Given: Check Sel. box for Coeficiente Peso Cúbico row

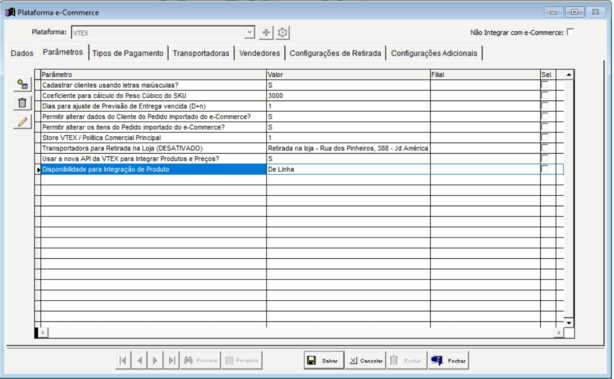Looking at the screenshot, I should tap(545, 96).
